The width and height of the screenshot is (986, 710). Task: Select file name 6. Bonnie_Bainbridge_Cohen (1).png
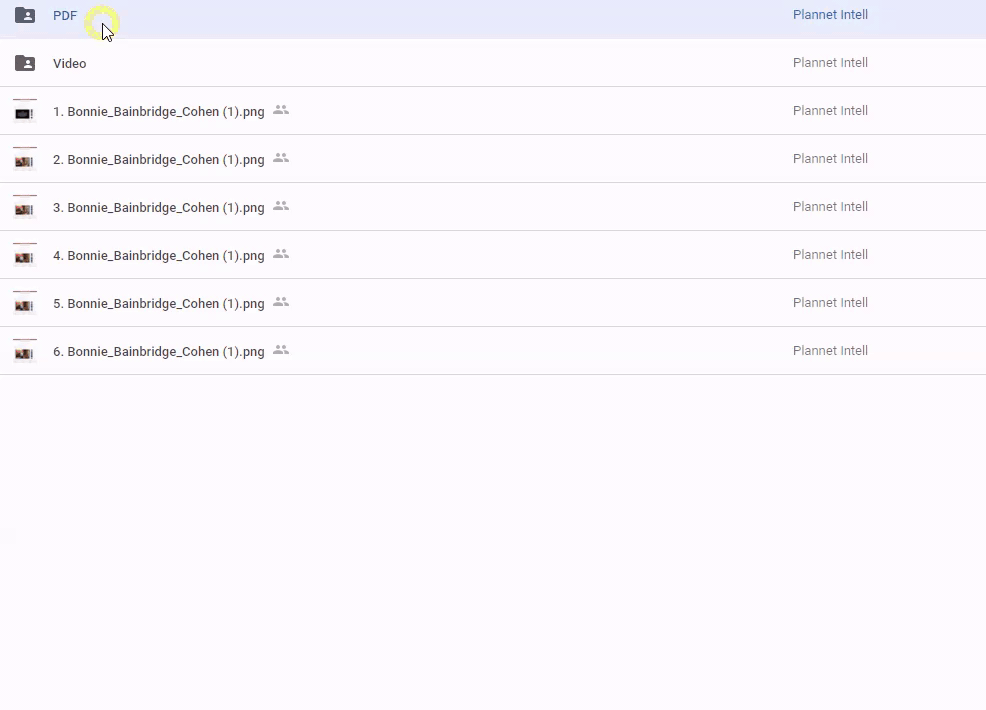coord(158,352)
